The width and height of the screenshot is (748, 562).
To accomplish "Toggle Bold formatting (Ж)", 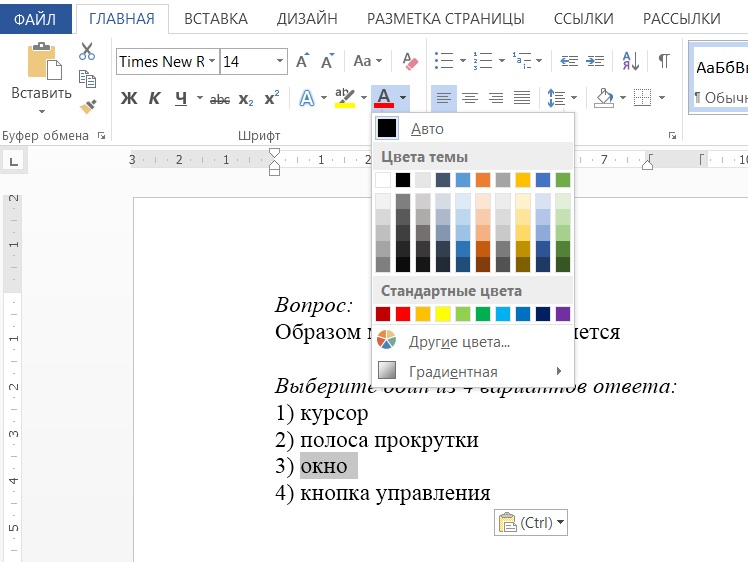I will pyautogui.click(x=128, y=98).
